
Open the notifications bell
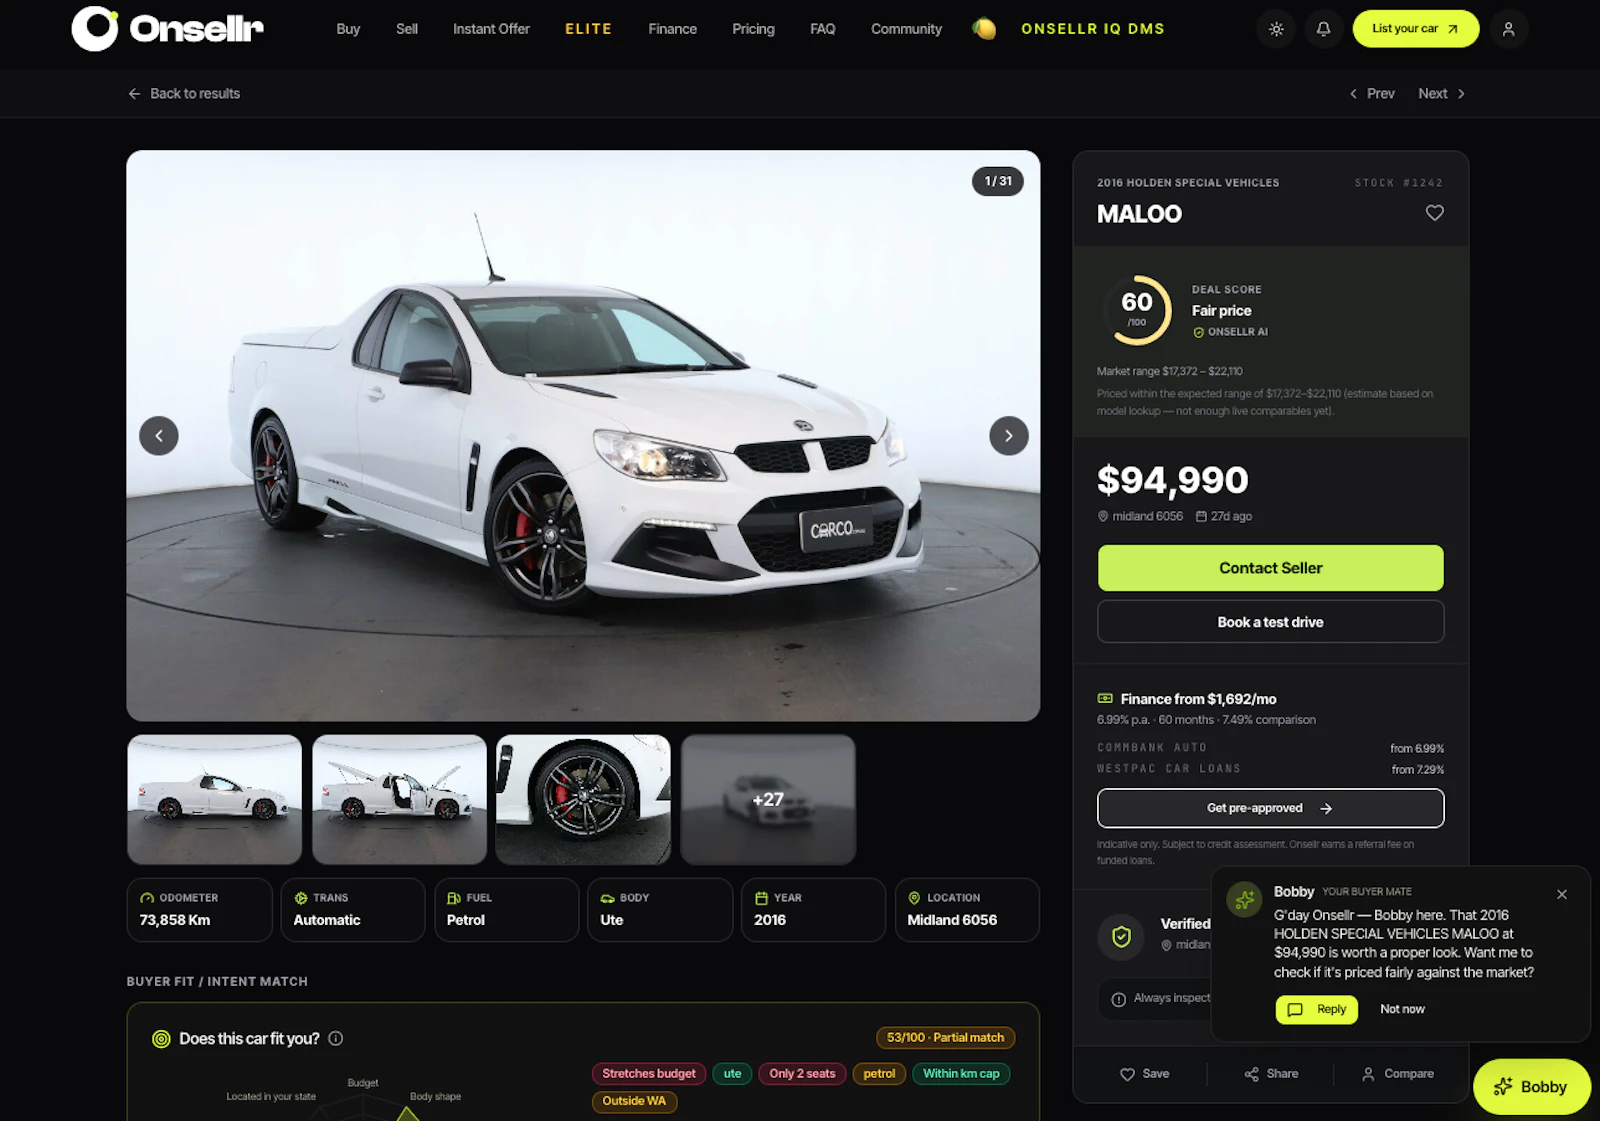(x=1323, y=29)
